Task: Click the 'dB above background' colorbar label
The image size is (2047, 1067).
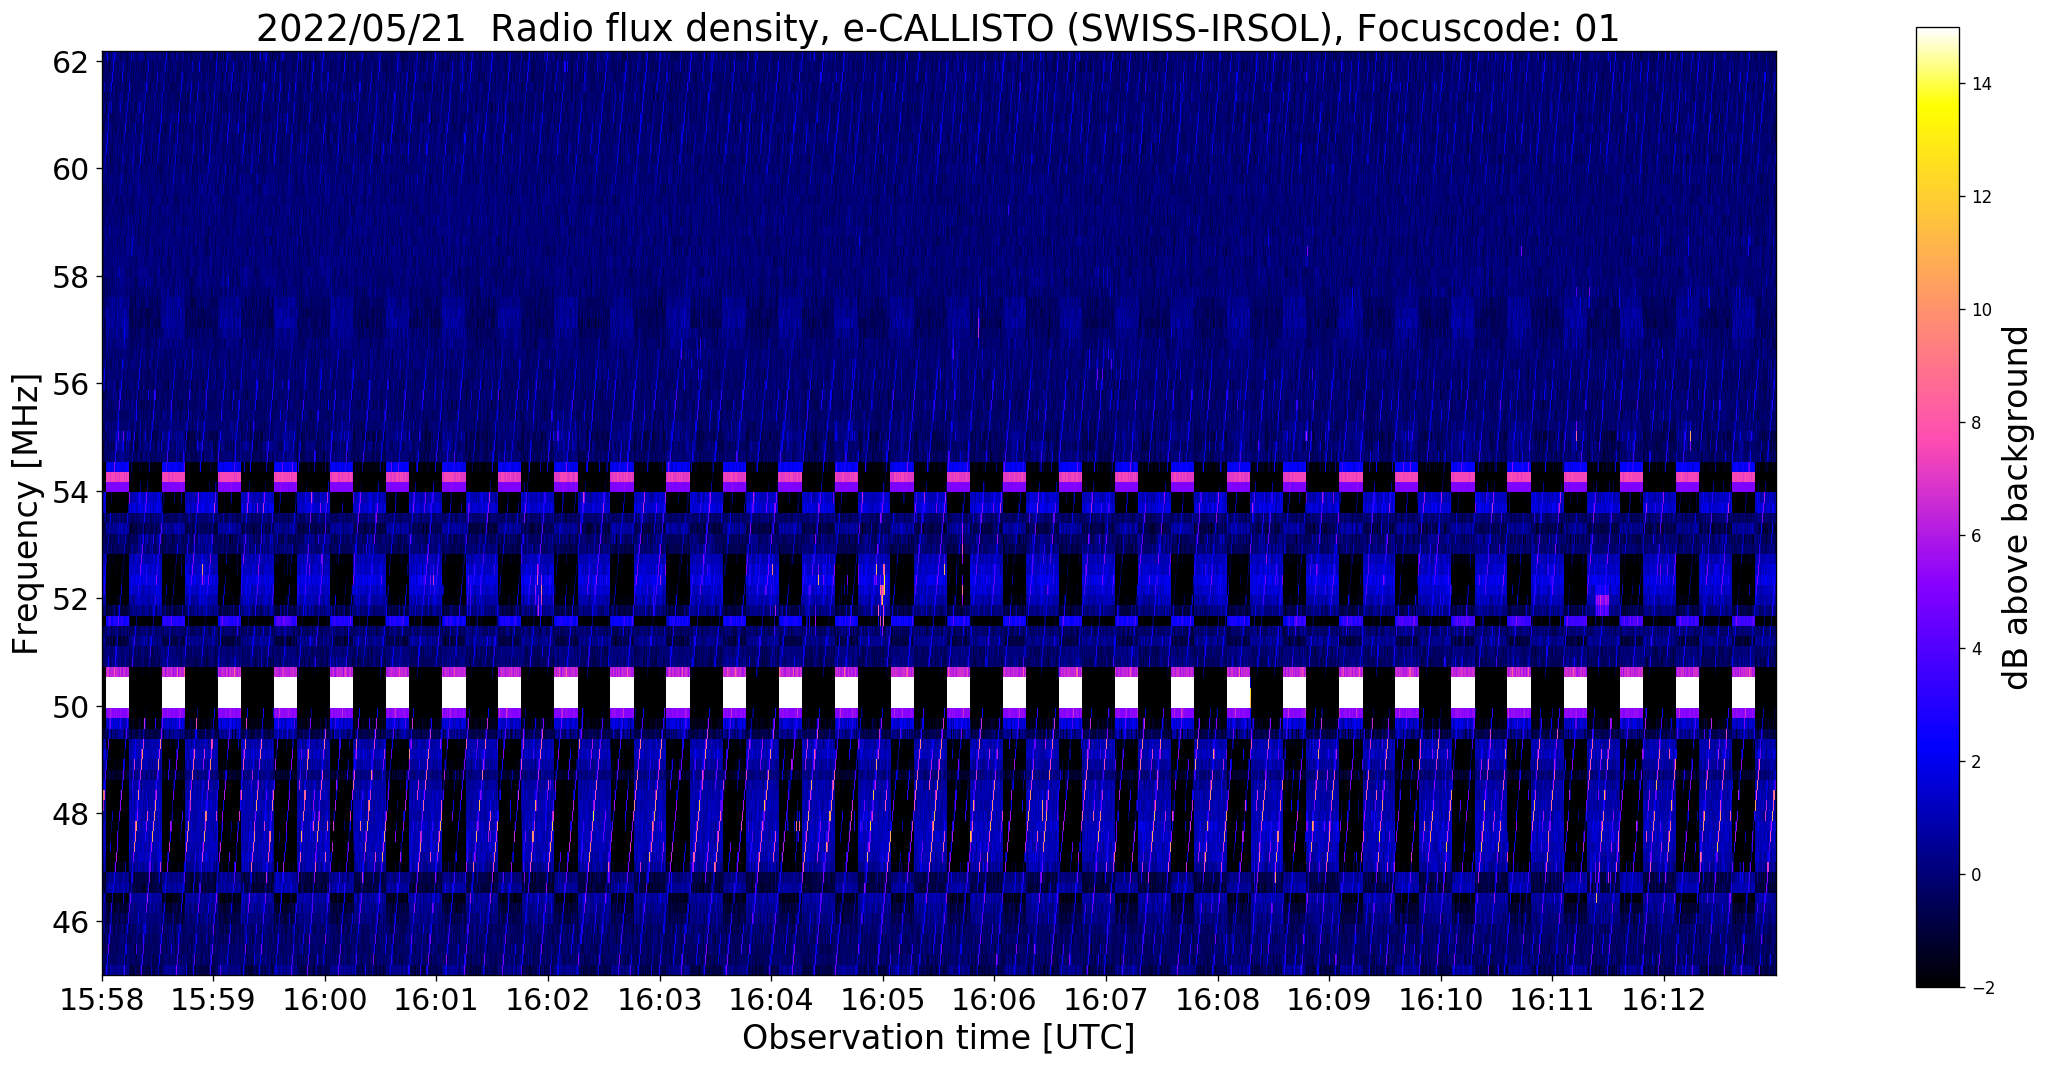Action: [x=2017, y=507]
